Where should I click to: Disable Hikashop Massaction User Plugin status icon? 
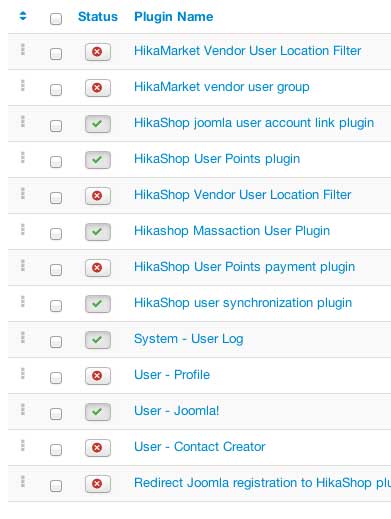[98, 232]
